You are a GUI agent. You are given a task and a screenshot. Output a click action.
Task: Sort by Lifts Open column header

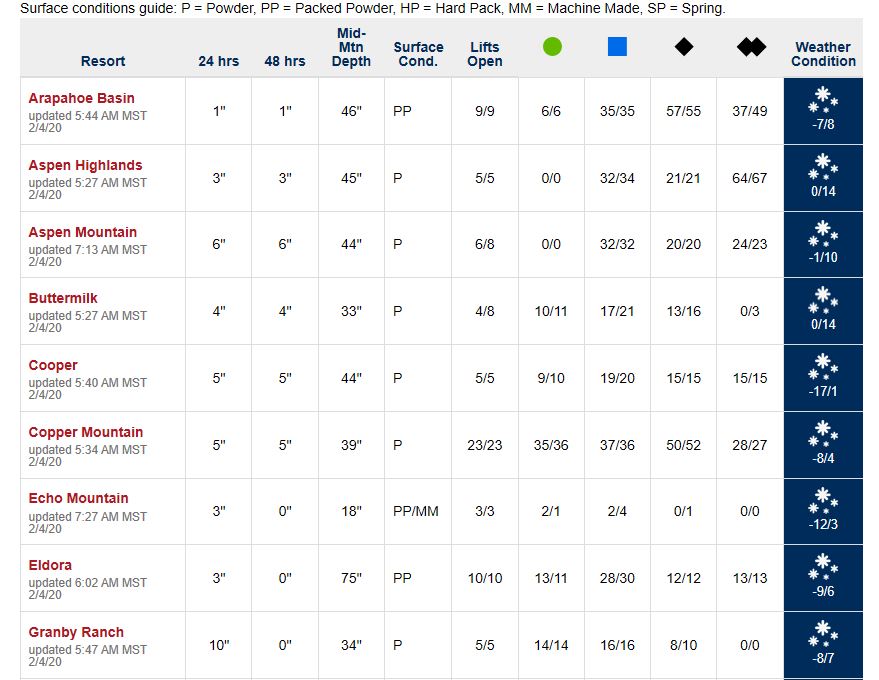click(x=485, y=54)
